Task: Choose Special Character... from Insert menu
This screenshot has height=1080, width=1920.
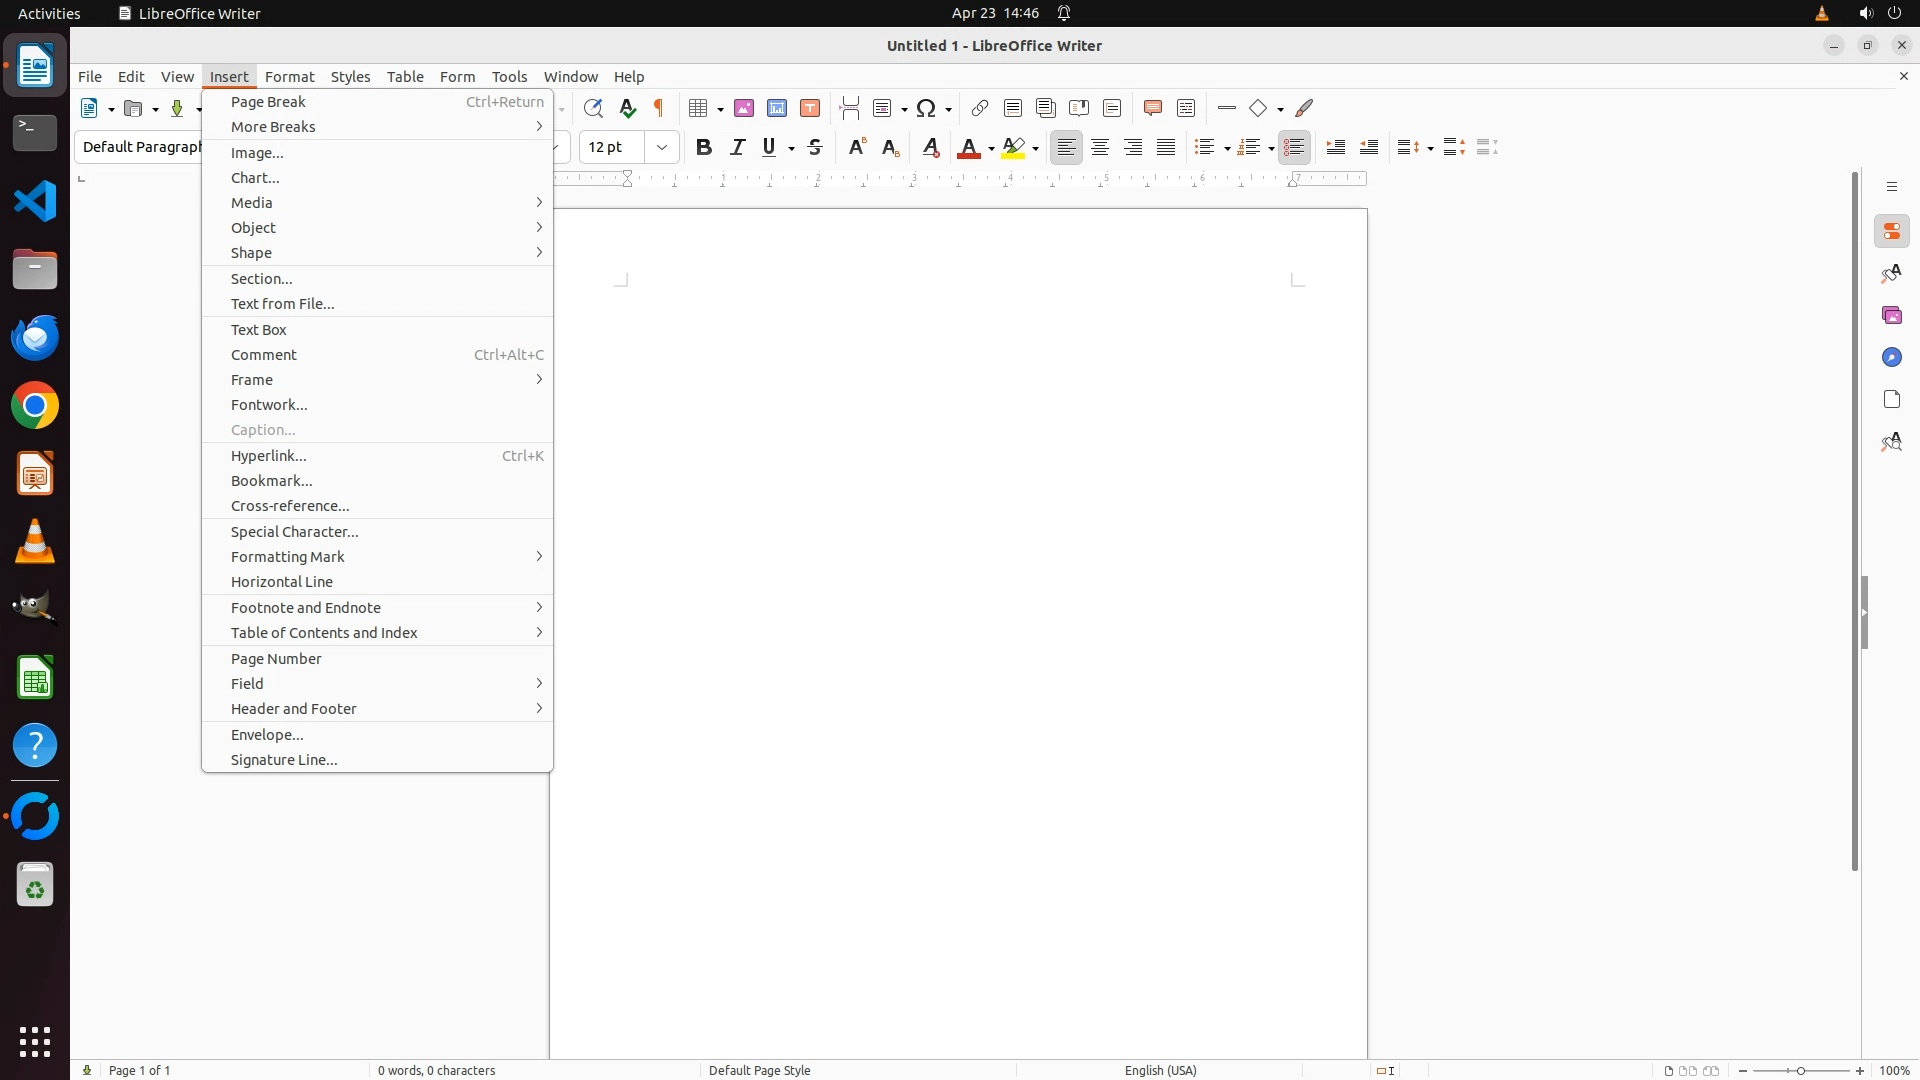Action: point(295,532)
